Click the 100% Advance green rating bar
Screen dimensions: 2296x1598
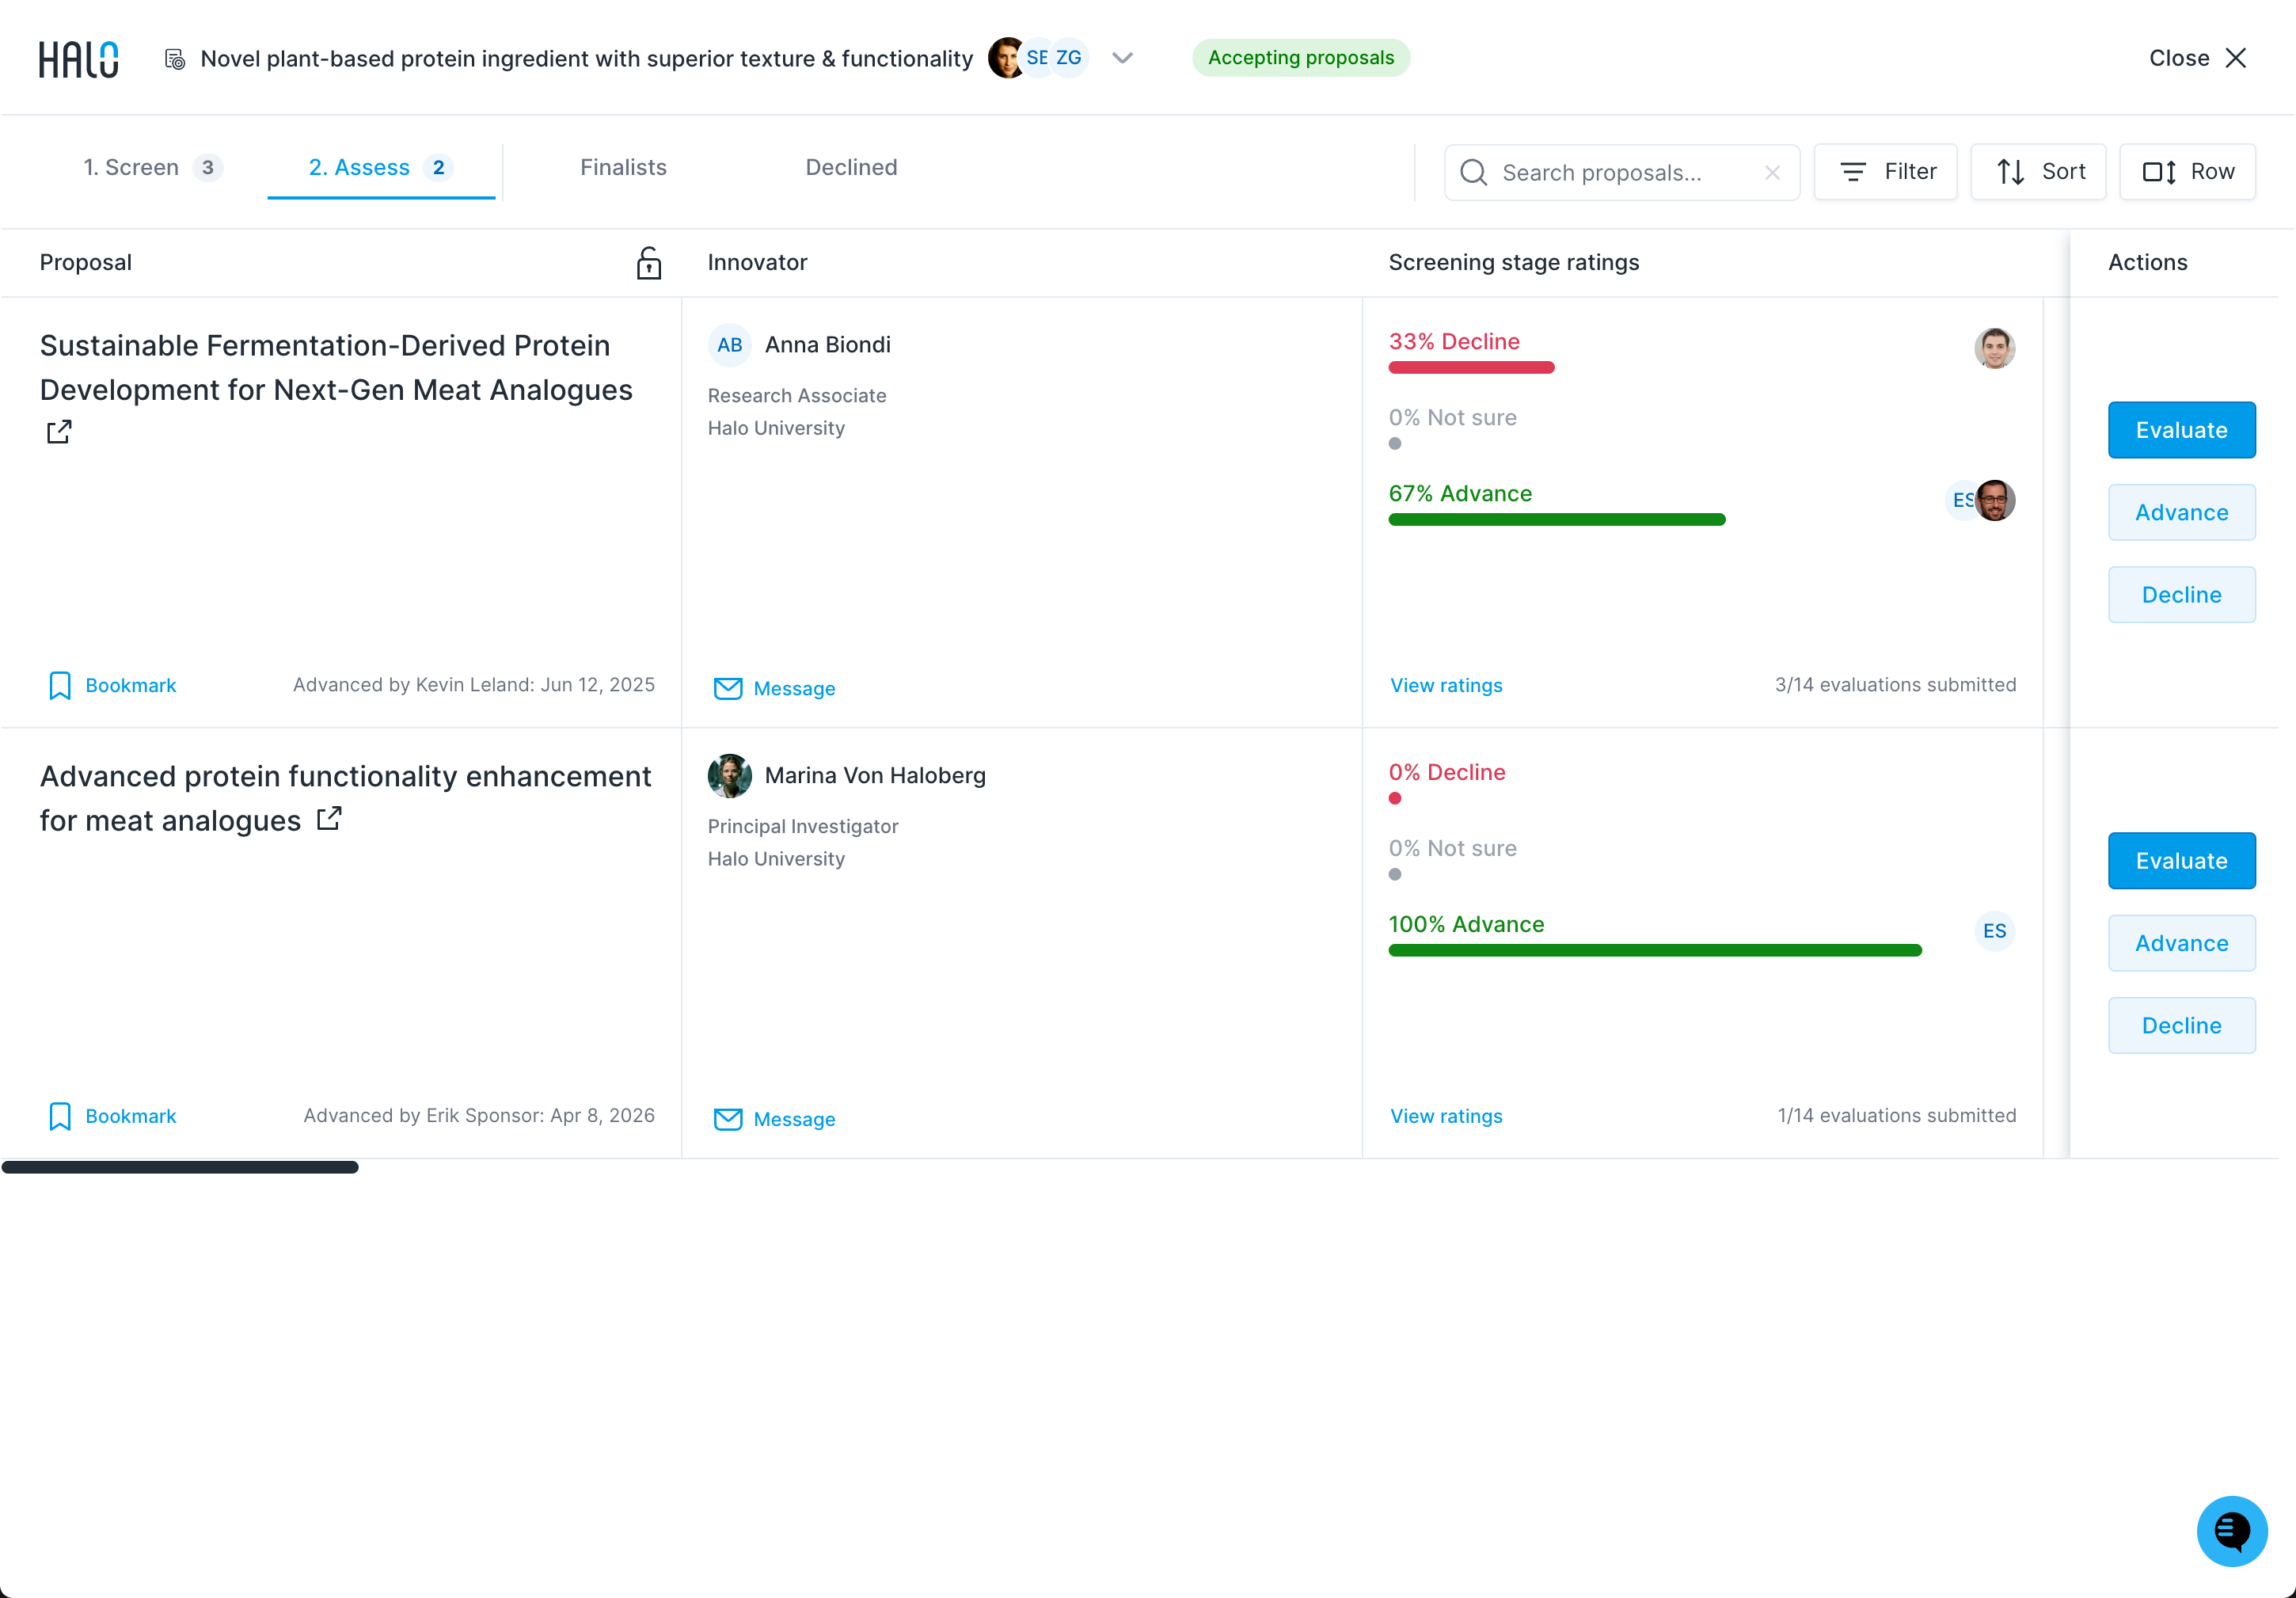[1655, 951]
